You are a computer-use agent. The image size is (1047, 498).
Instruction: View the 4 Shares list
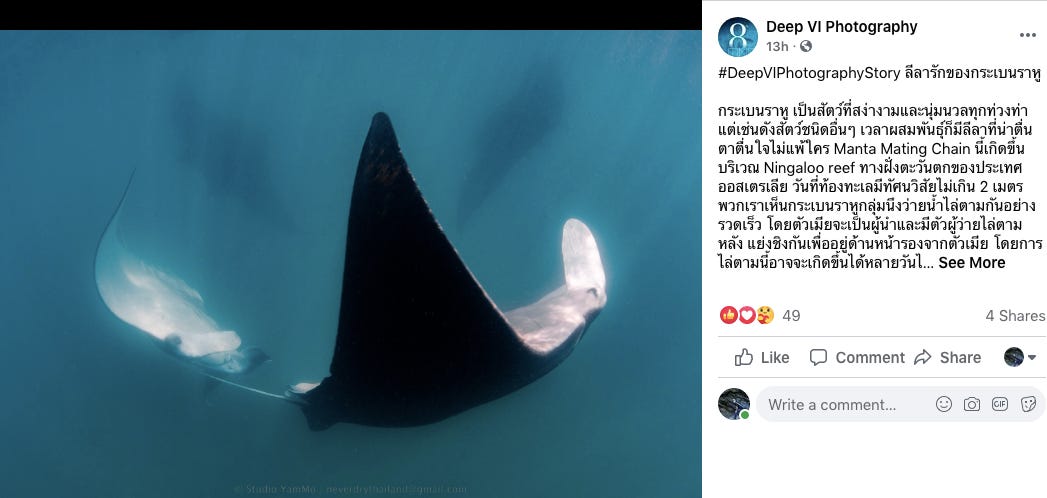click(x=1016, y=316)
